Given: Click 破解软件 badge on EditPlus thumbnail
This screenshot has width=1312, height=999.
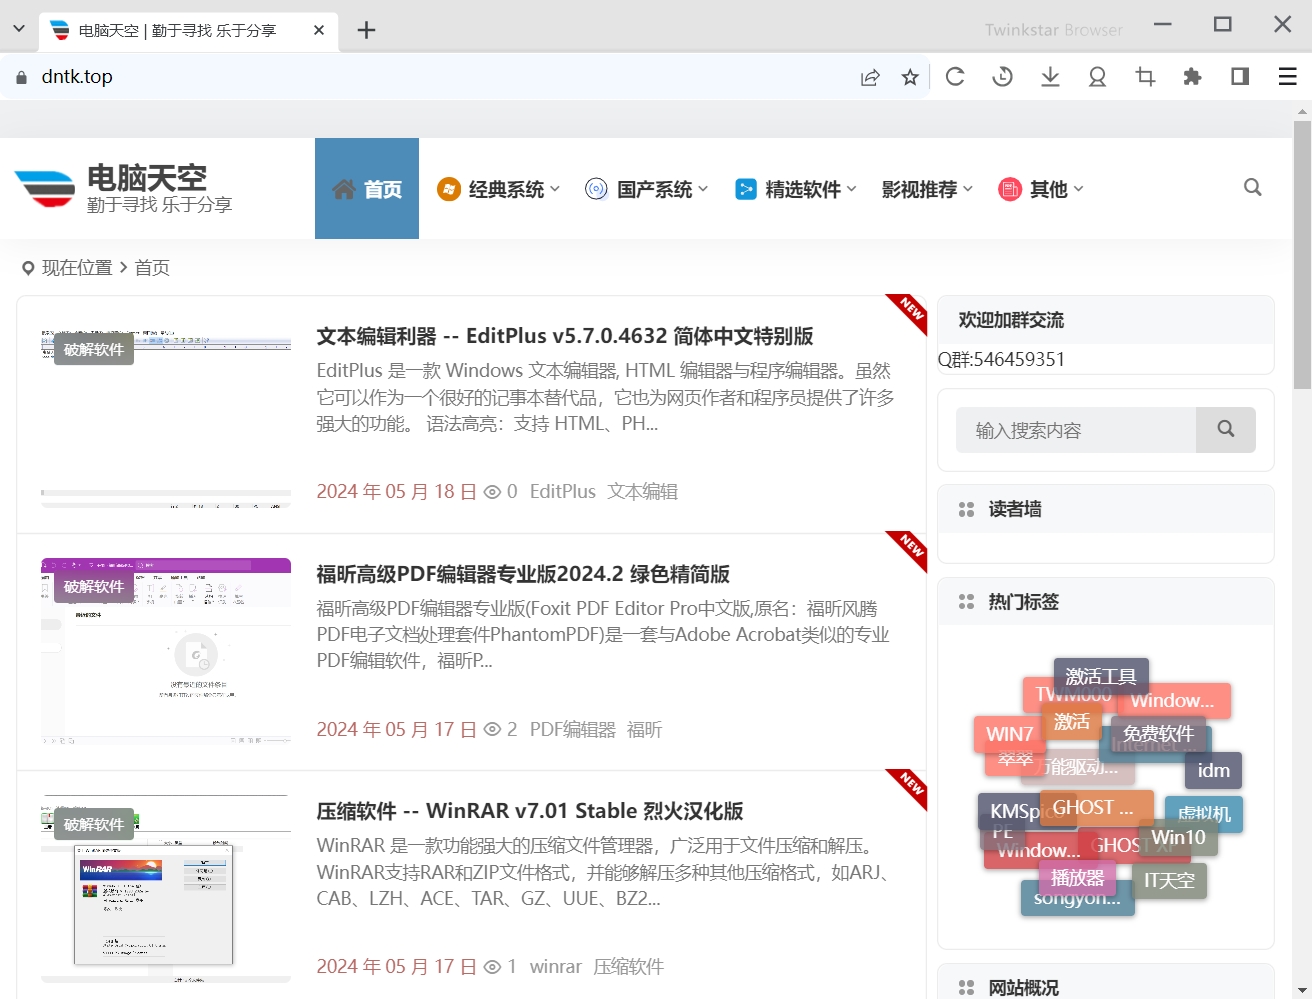Looking at the screenshot, I should (x=94, y=350).
